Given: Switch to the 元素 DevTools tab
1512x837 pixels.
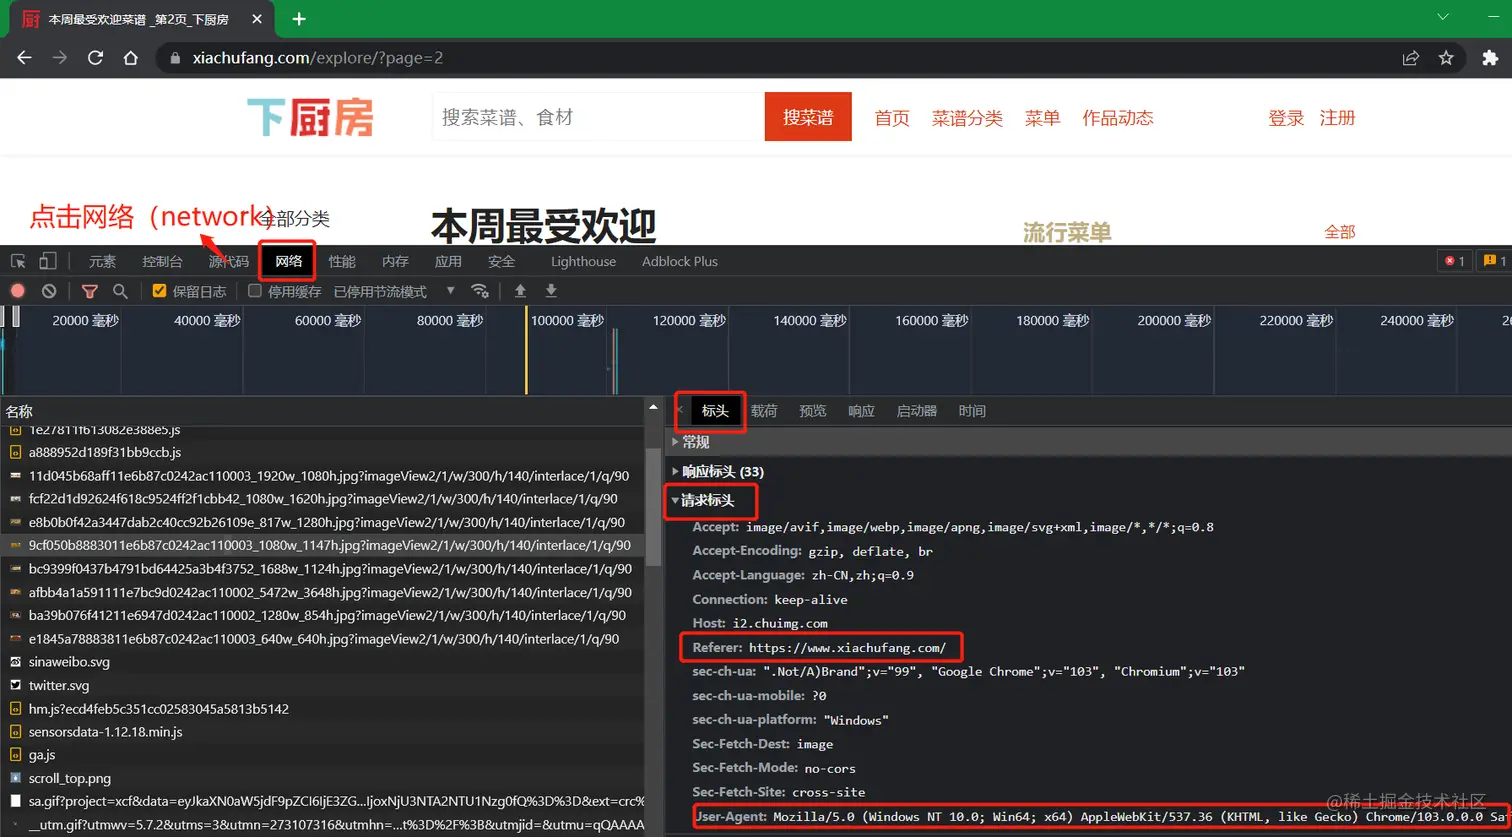Looking at the screenshot, I should tap(102, 261).
